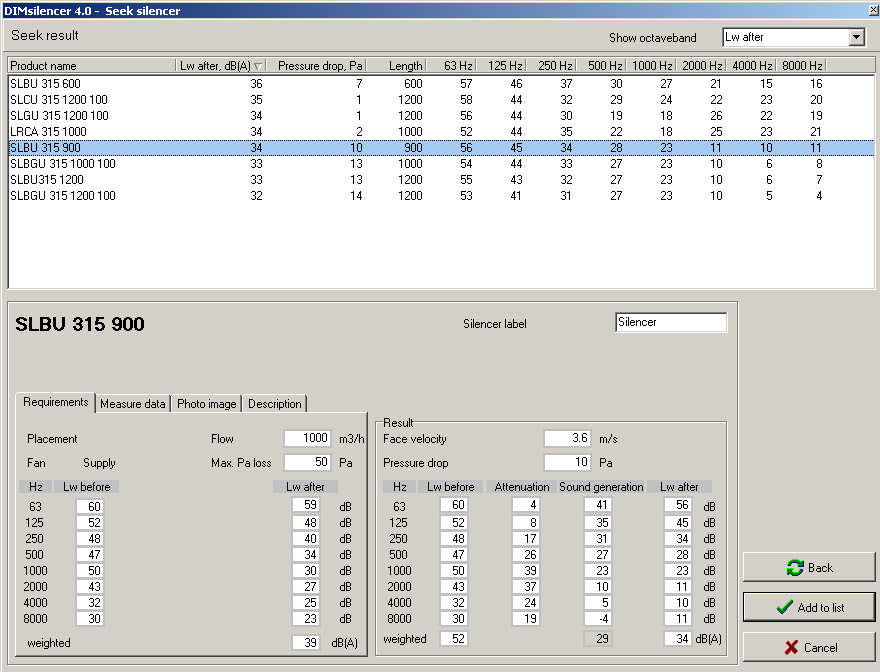Image resolution: width=880 pixels, height=672 pixels.
Task: Select row LRCA 315 1000
Action: (x=441, y=131)
